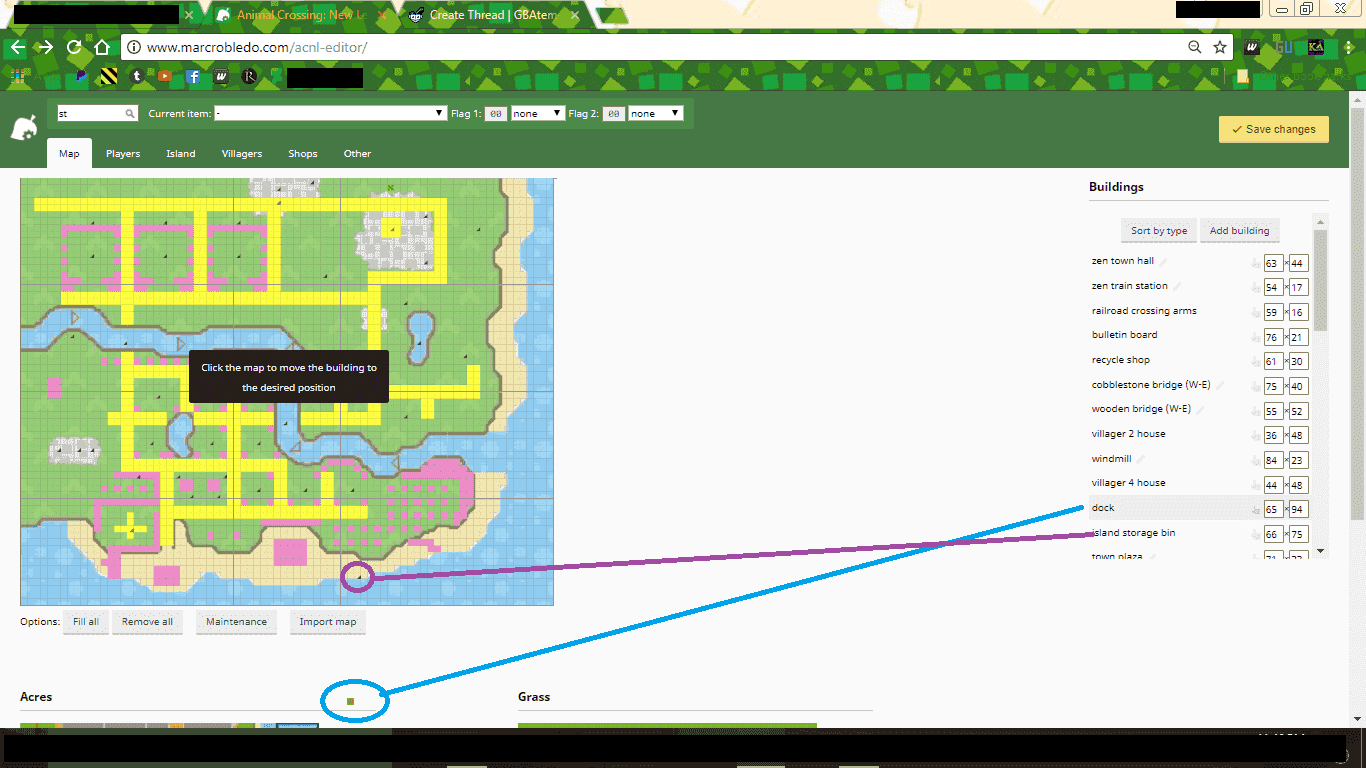The width and height of the screenshot is (1366, 768).
Task: Click the Fill all button
Action: pos(86,622)
